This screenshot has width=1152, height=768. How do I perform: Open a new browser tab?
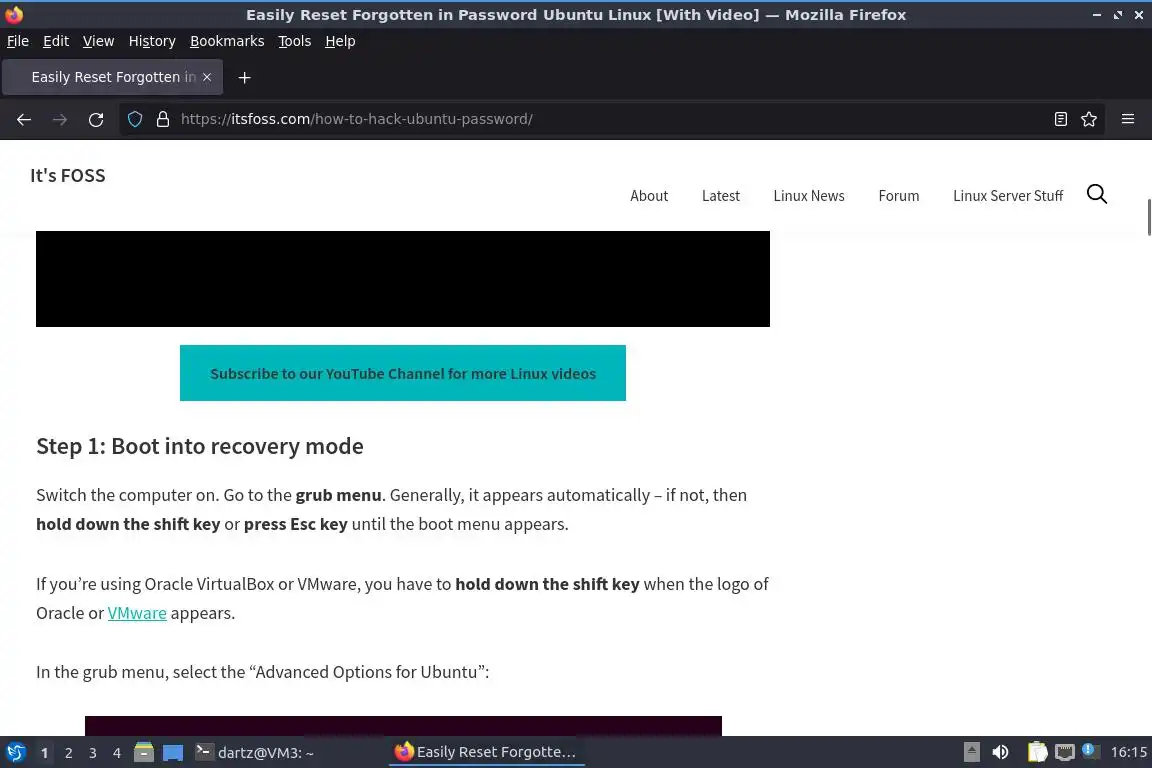[x=244, y=77]
